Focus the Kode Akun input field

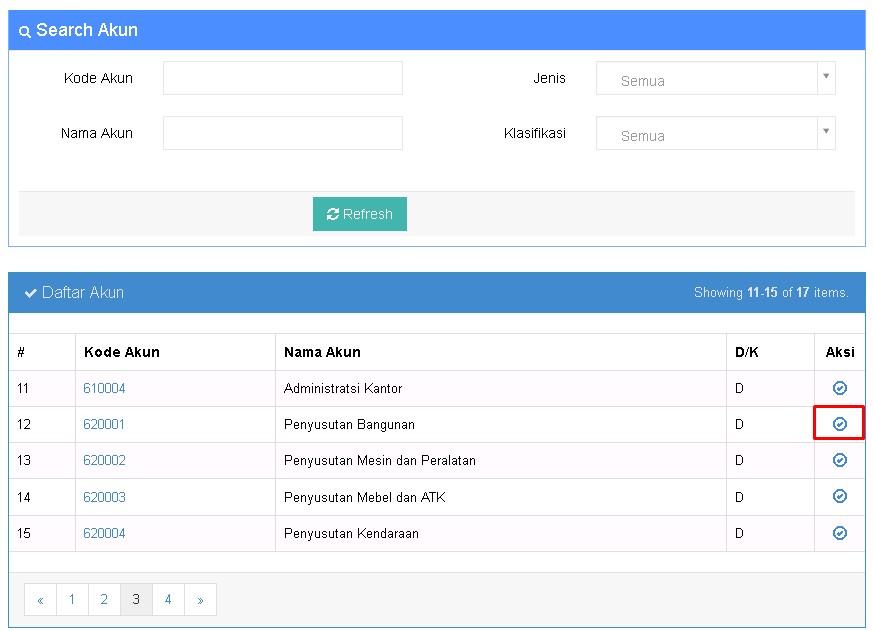[282, 78]
